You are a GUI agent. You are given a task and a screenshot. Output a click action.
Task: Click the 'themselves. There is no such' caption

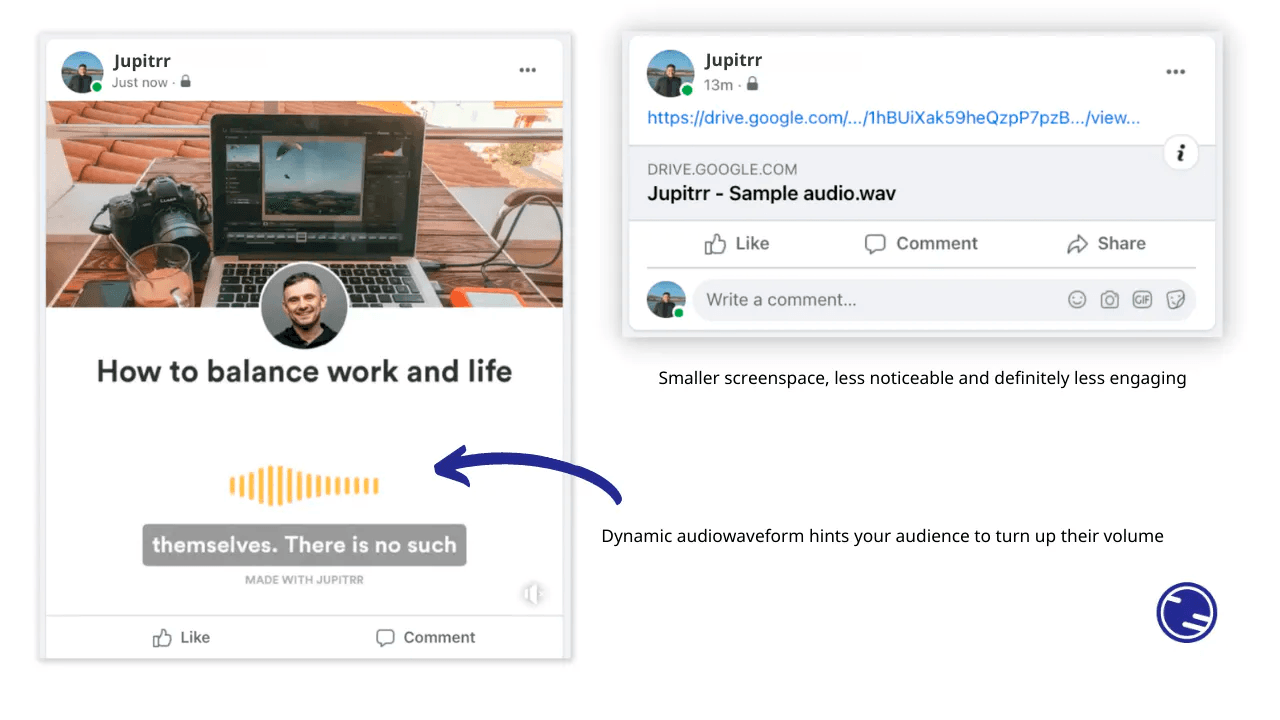(304, 545)
